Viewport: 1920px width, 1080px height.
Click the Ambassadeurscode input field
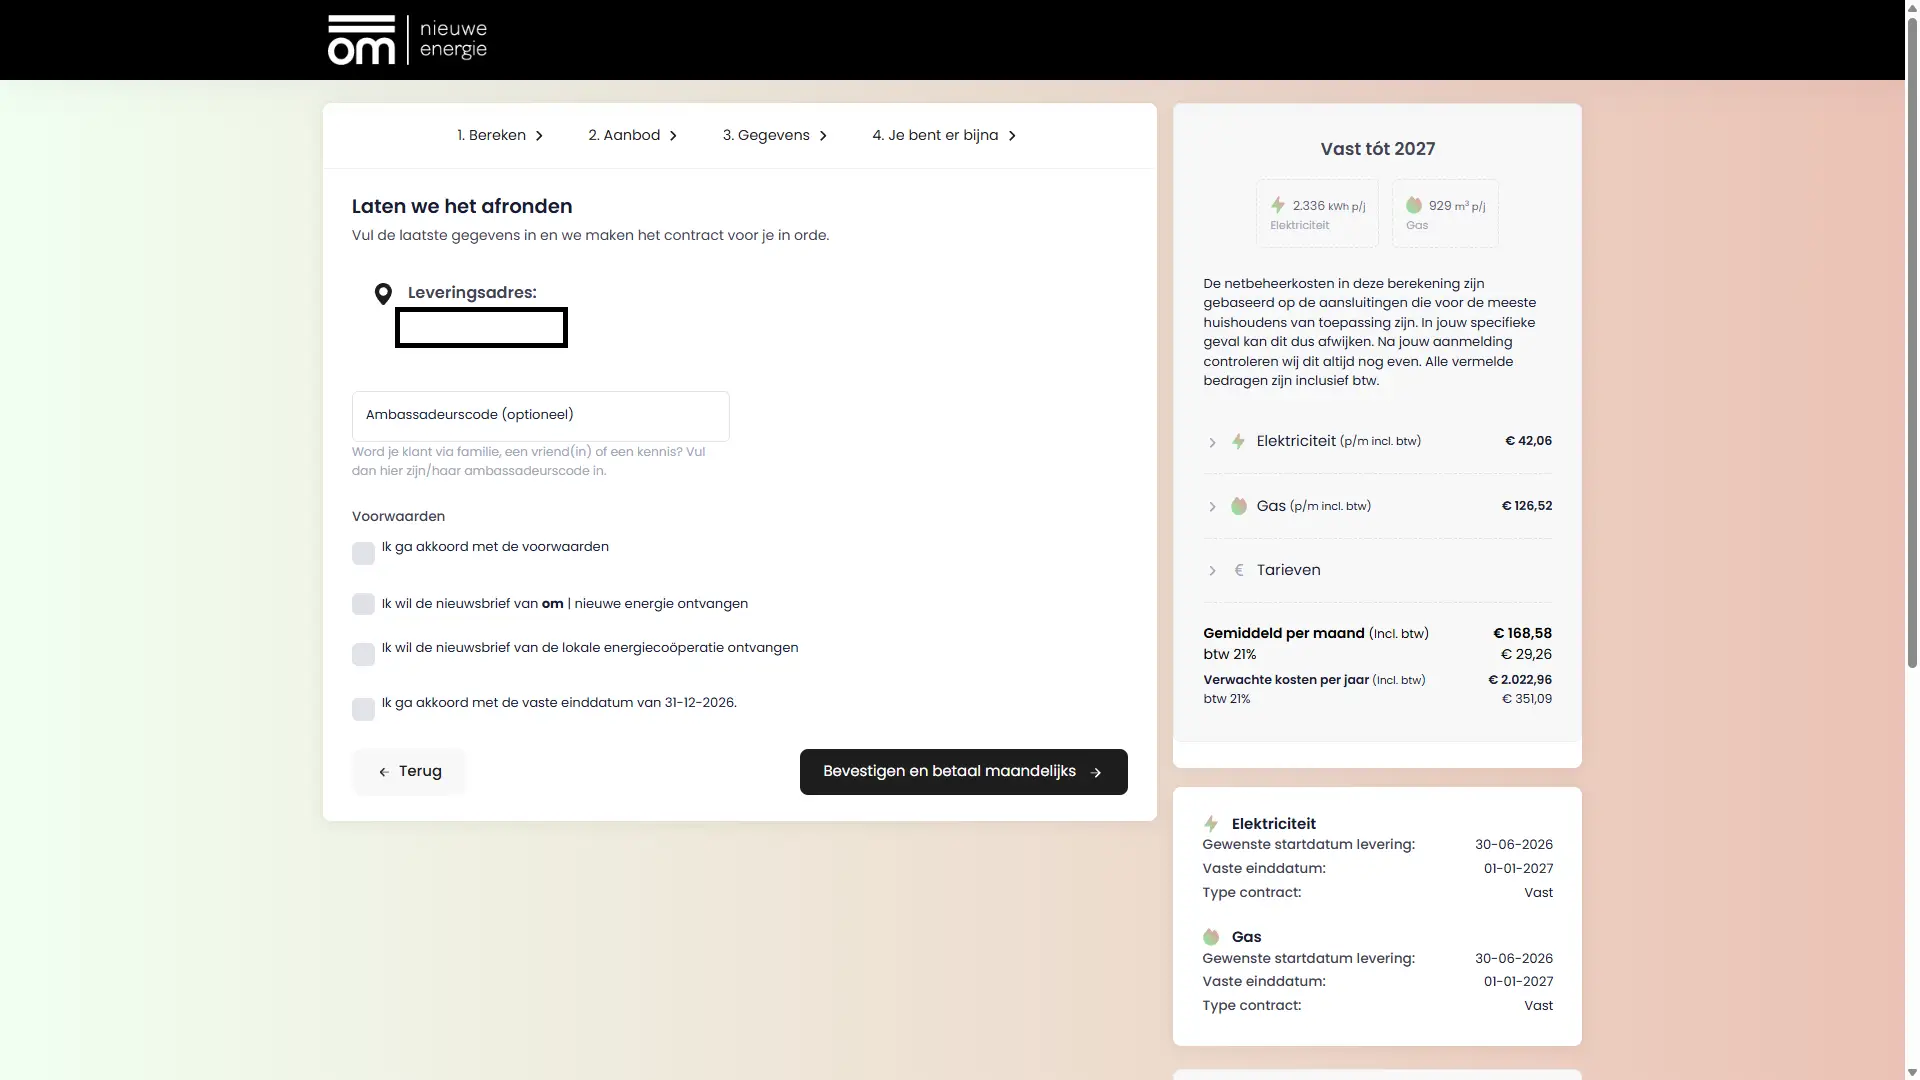pos(540,415)
